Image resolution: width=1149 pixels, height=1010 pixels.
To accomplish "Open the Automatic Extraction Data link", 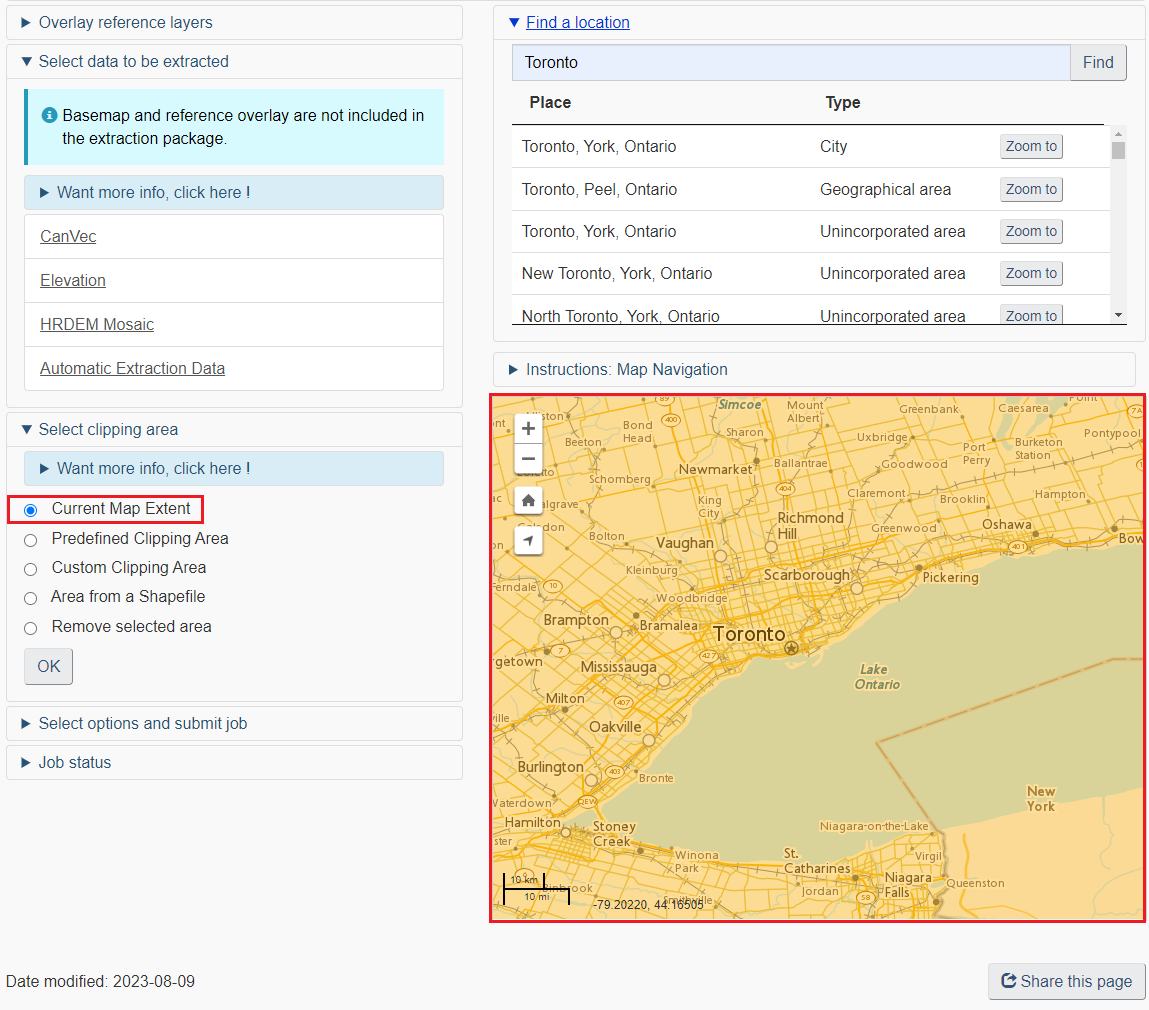I will (x=131, y=368).
